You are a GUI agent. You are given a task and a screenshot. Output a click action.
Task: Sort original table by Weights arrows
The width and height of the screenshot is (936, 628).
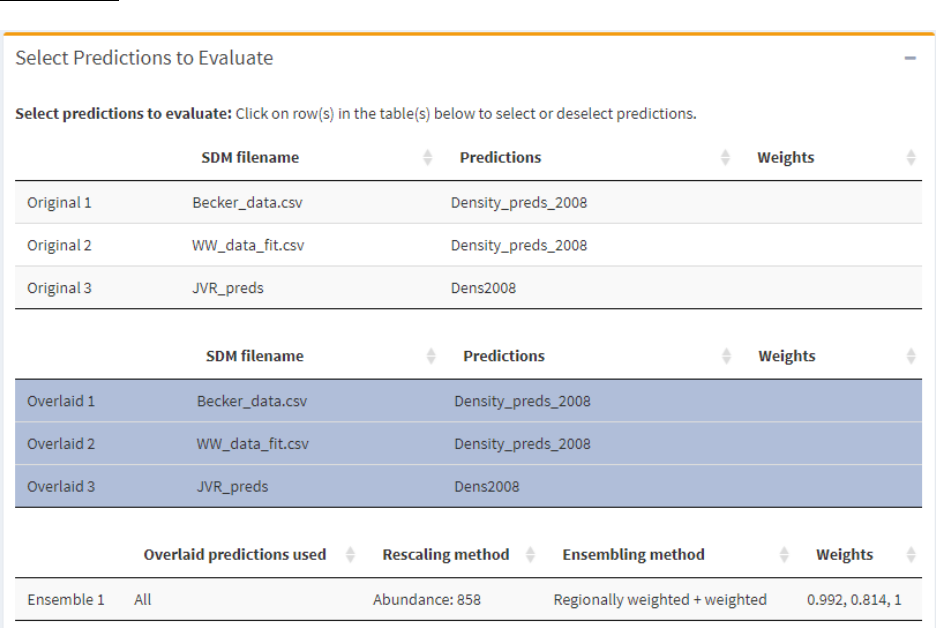(x=911, y=158)
